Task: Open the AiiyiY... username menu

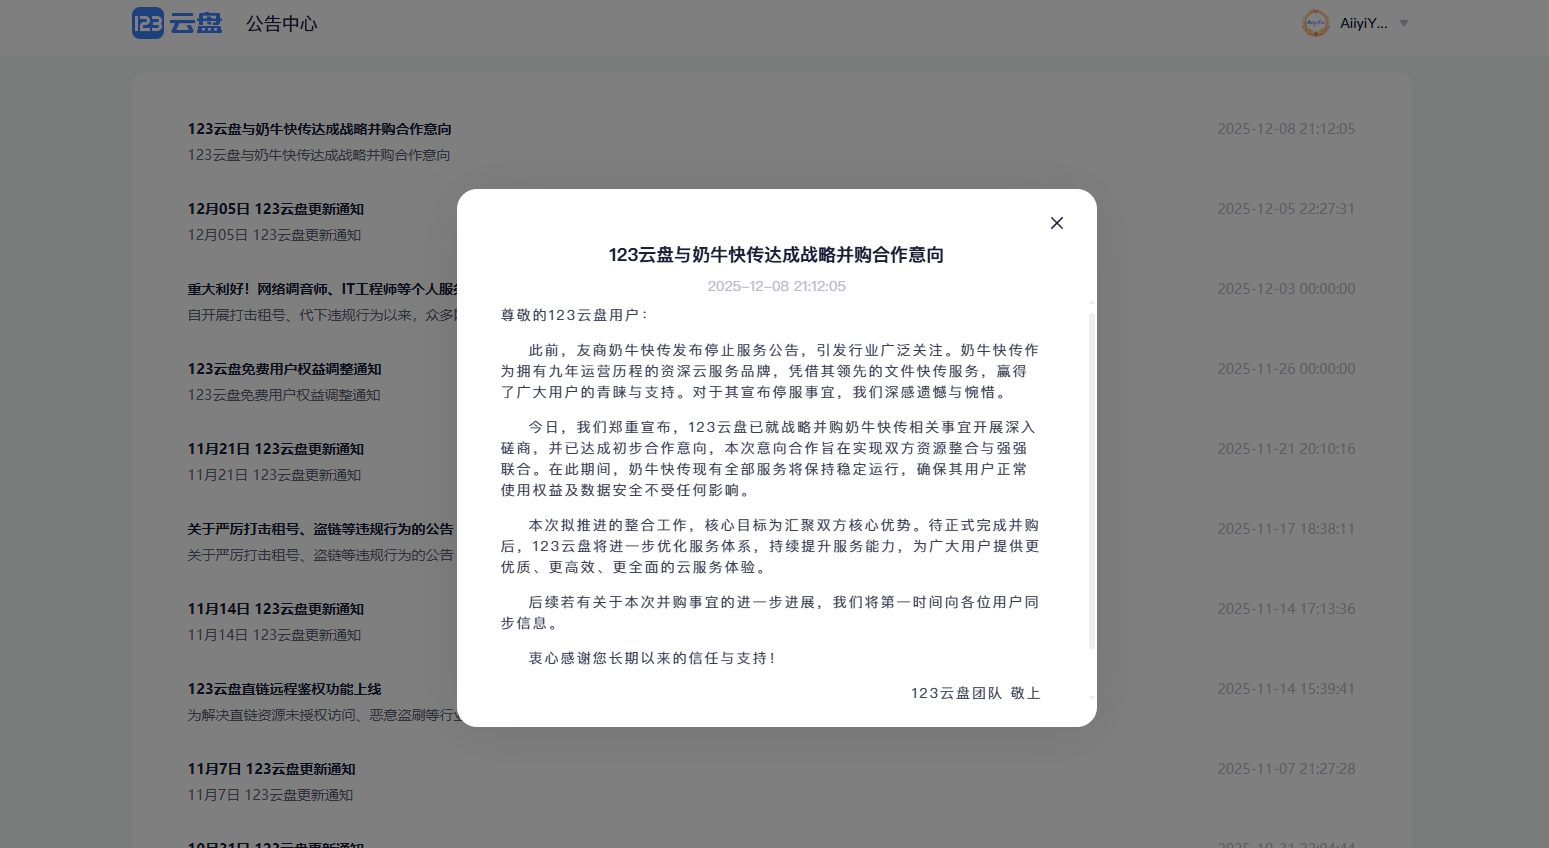Action: pyautogui.click(x=1363, y=23)
